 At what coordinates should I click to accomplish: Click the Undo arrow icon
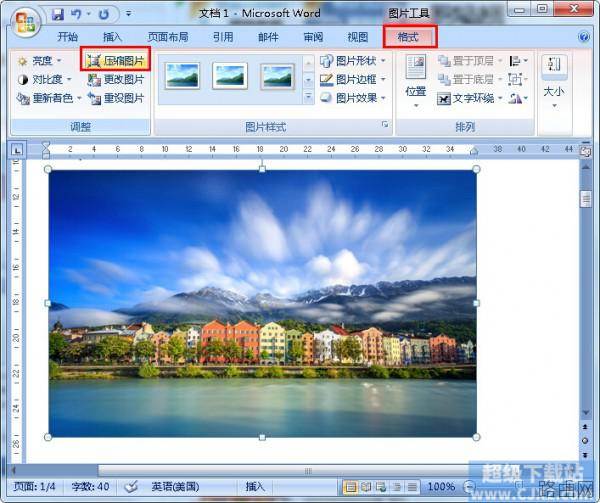tap(76, 15)
